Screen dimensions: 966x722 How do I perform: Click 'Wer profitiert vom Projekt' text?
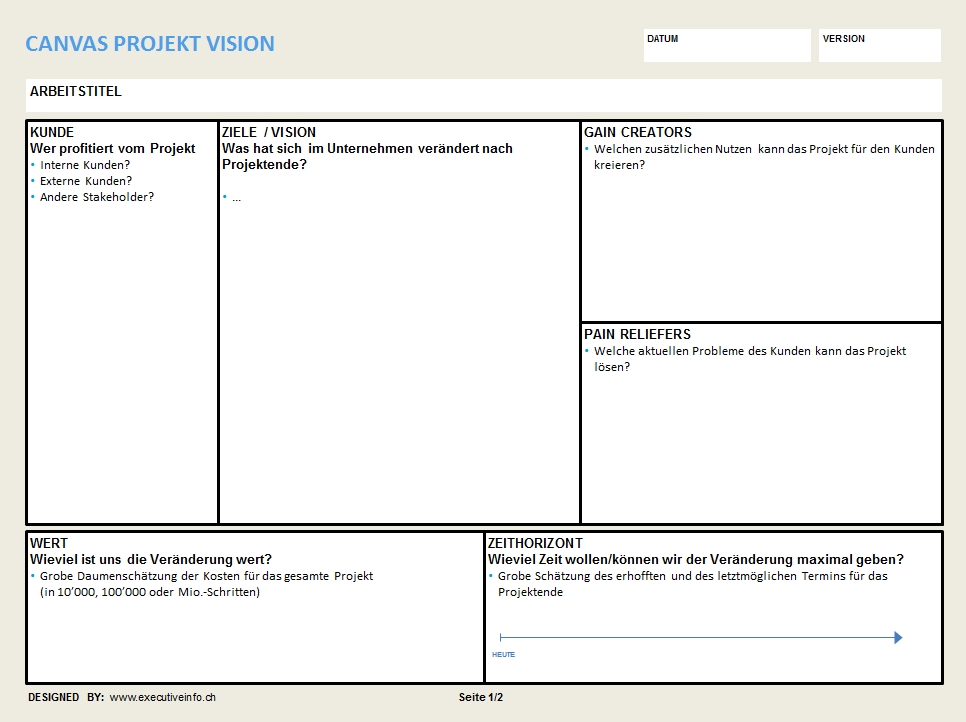click(113, 148)
